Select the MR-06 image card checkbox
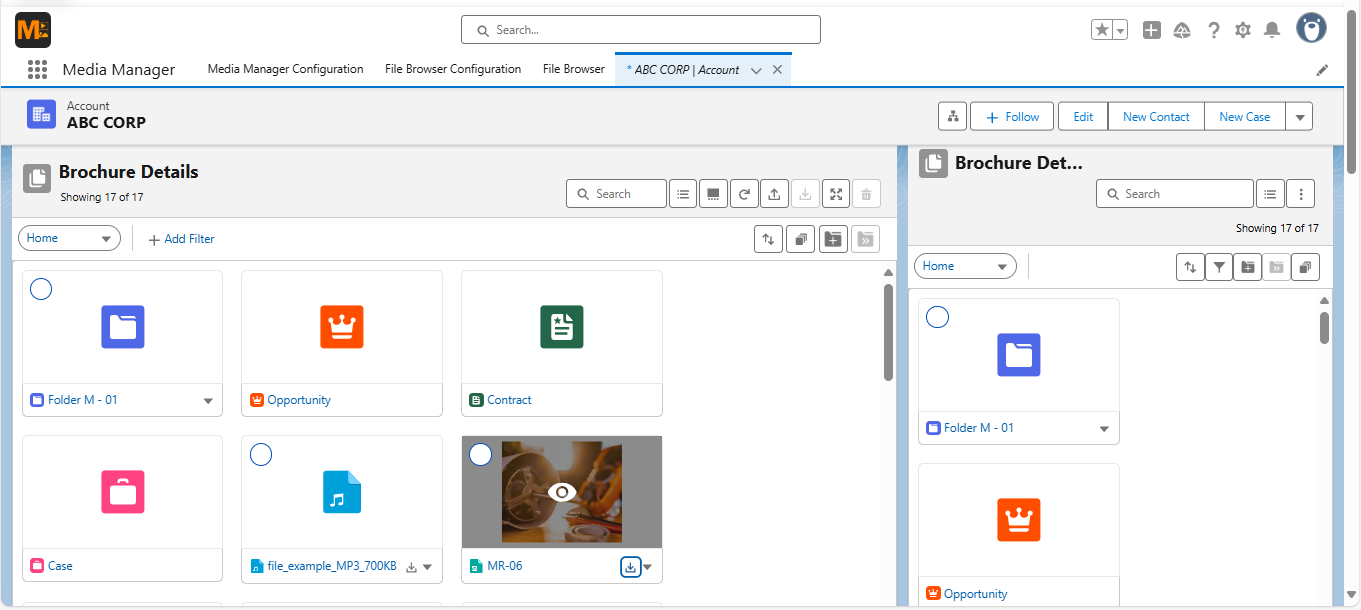The width and height of the screenshot is (1361, 610). pyautogui.click(x=481, y=455)
